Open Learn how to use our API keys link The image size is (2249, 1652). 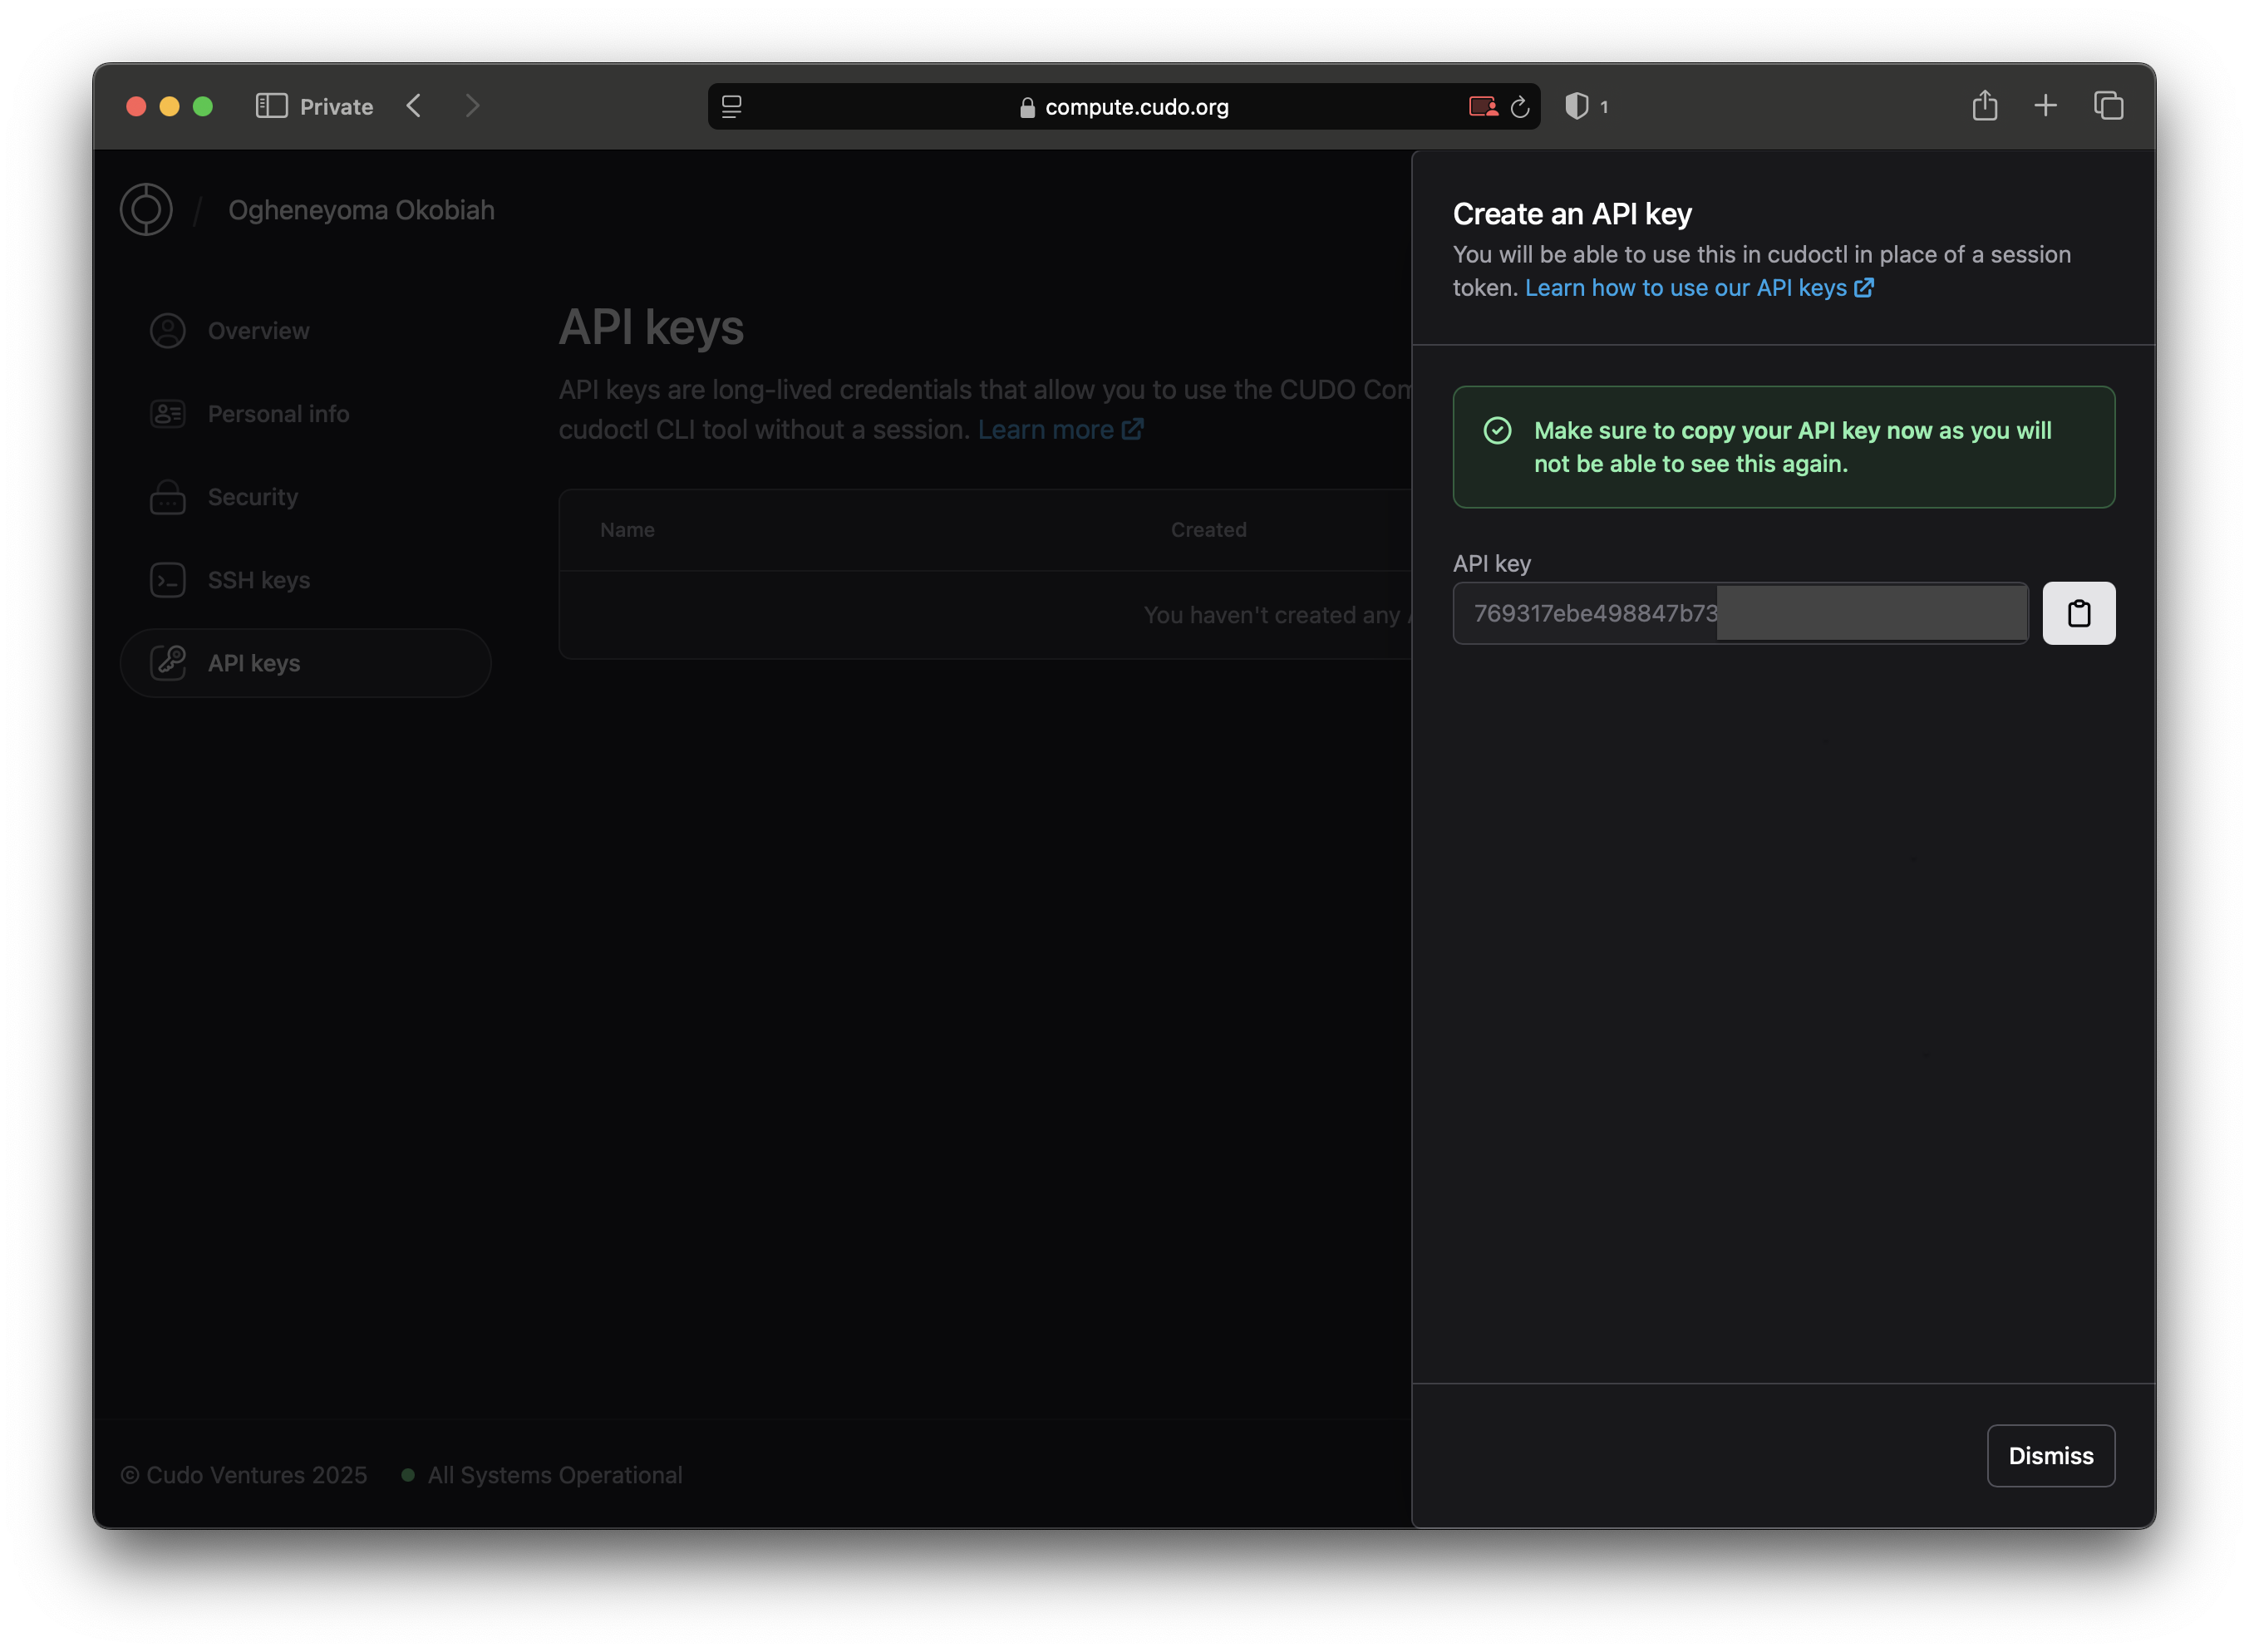click(1698, 288)
